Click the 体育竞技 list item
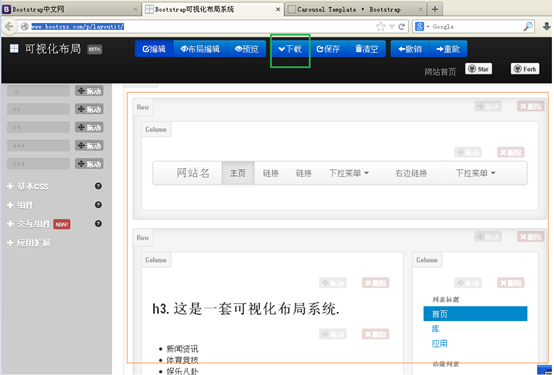554x375 pixels. 182,360
